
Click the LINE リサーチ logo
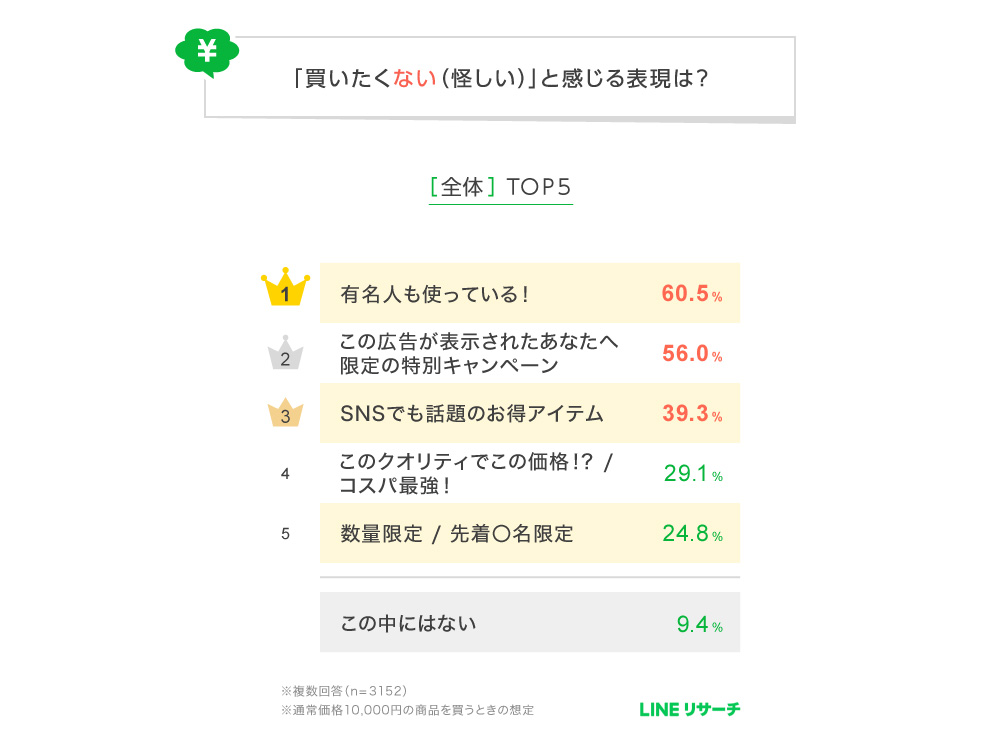point(690,709)
